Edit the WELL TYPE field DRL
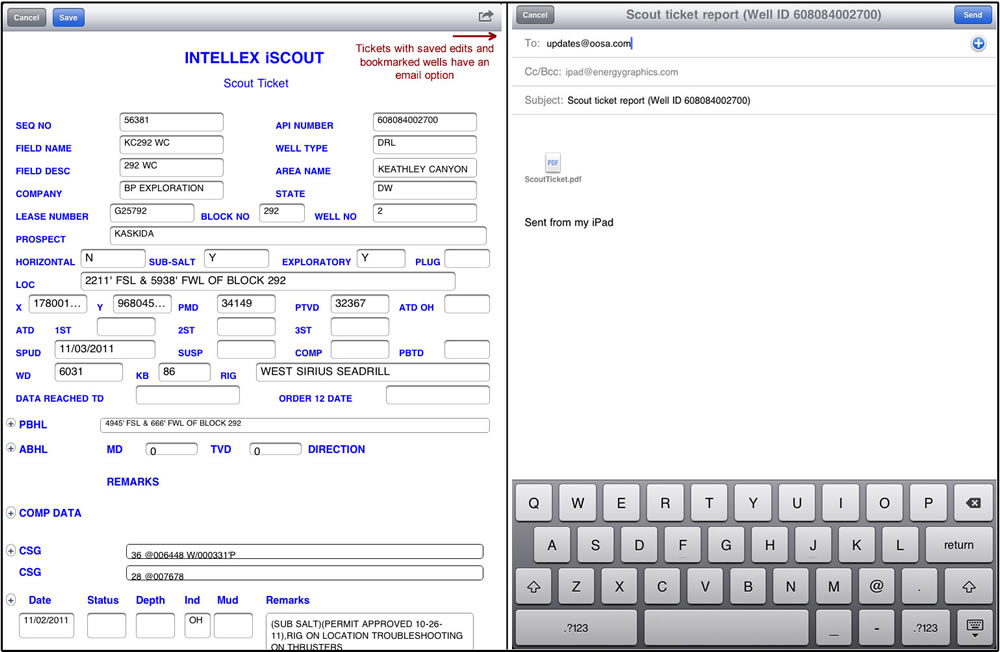 425,144
